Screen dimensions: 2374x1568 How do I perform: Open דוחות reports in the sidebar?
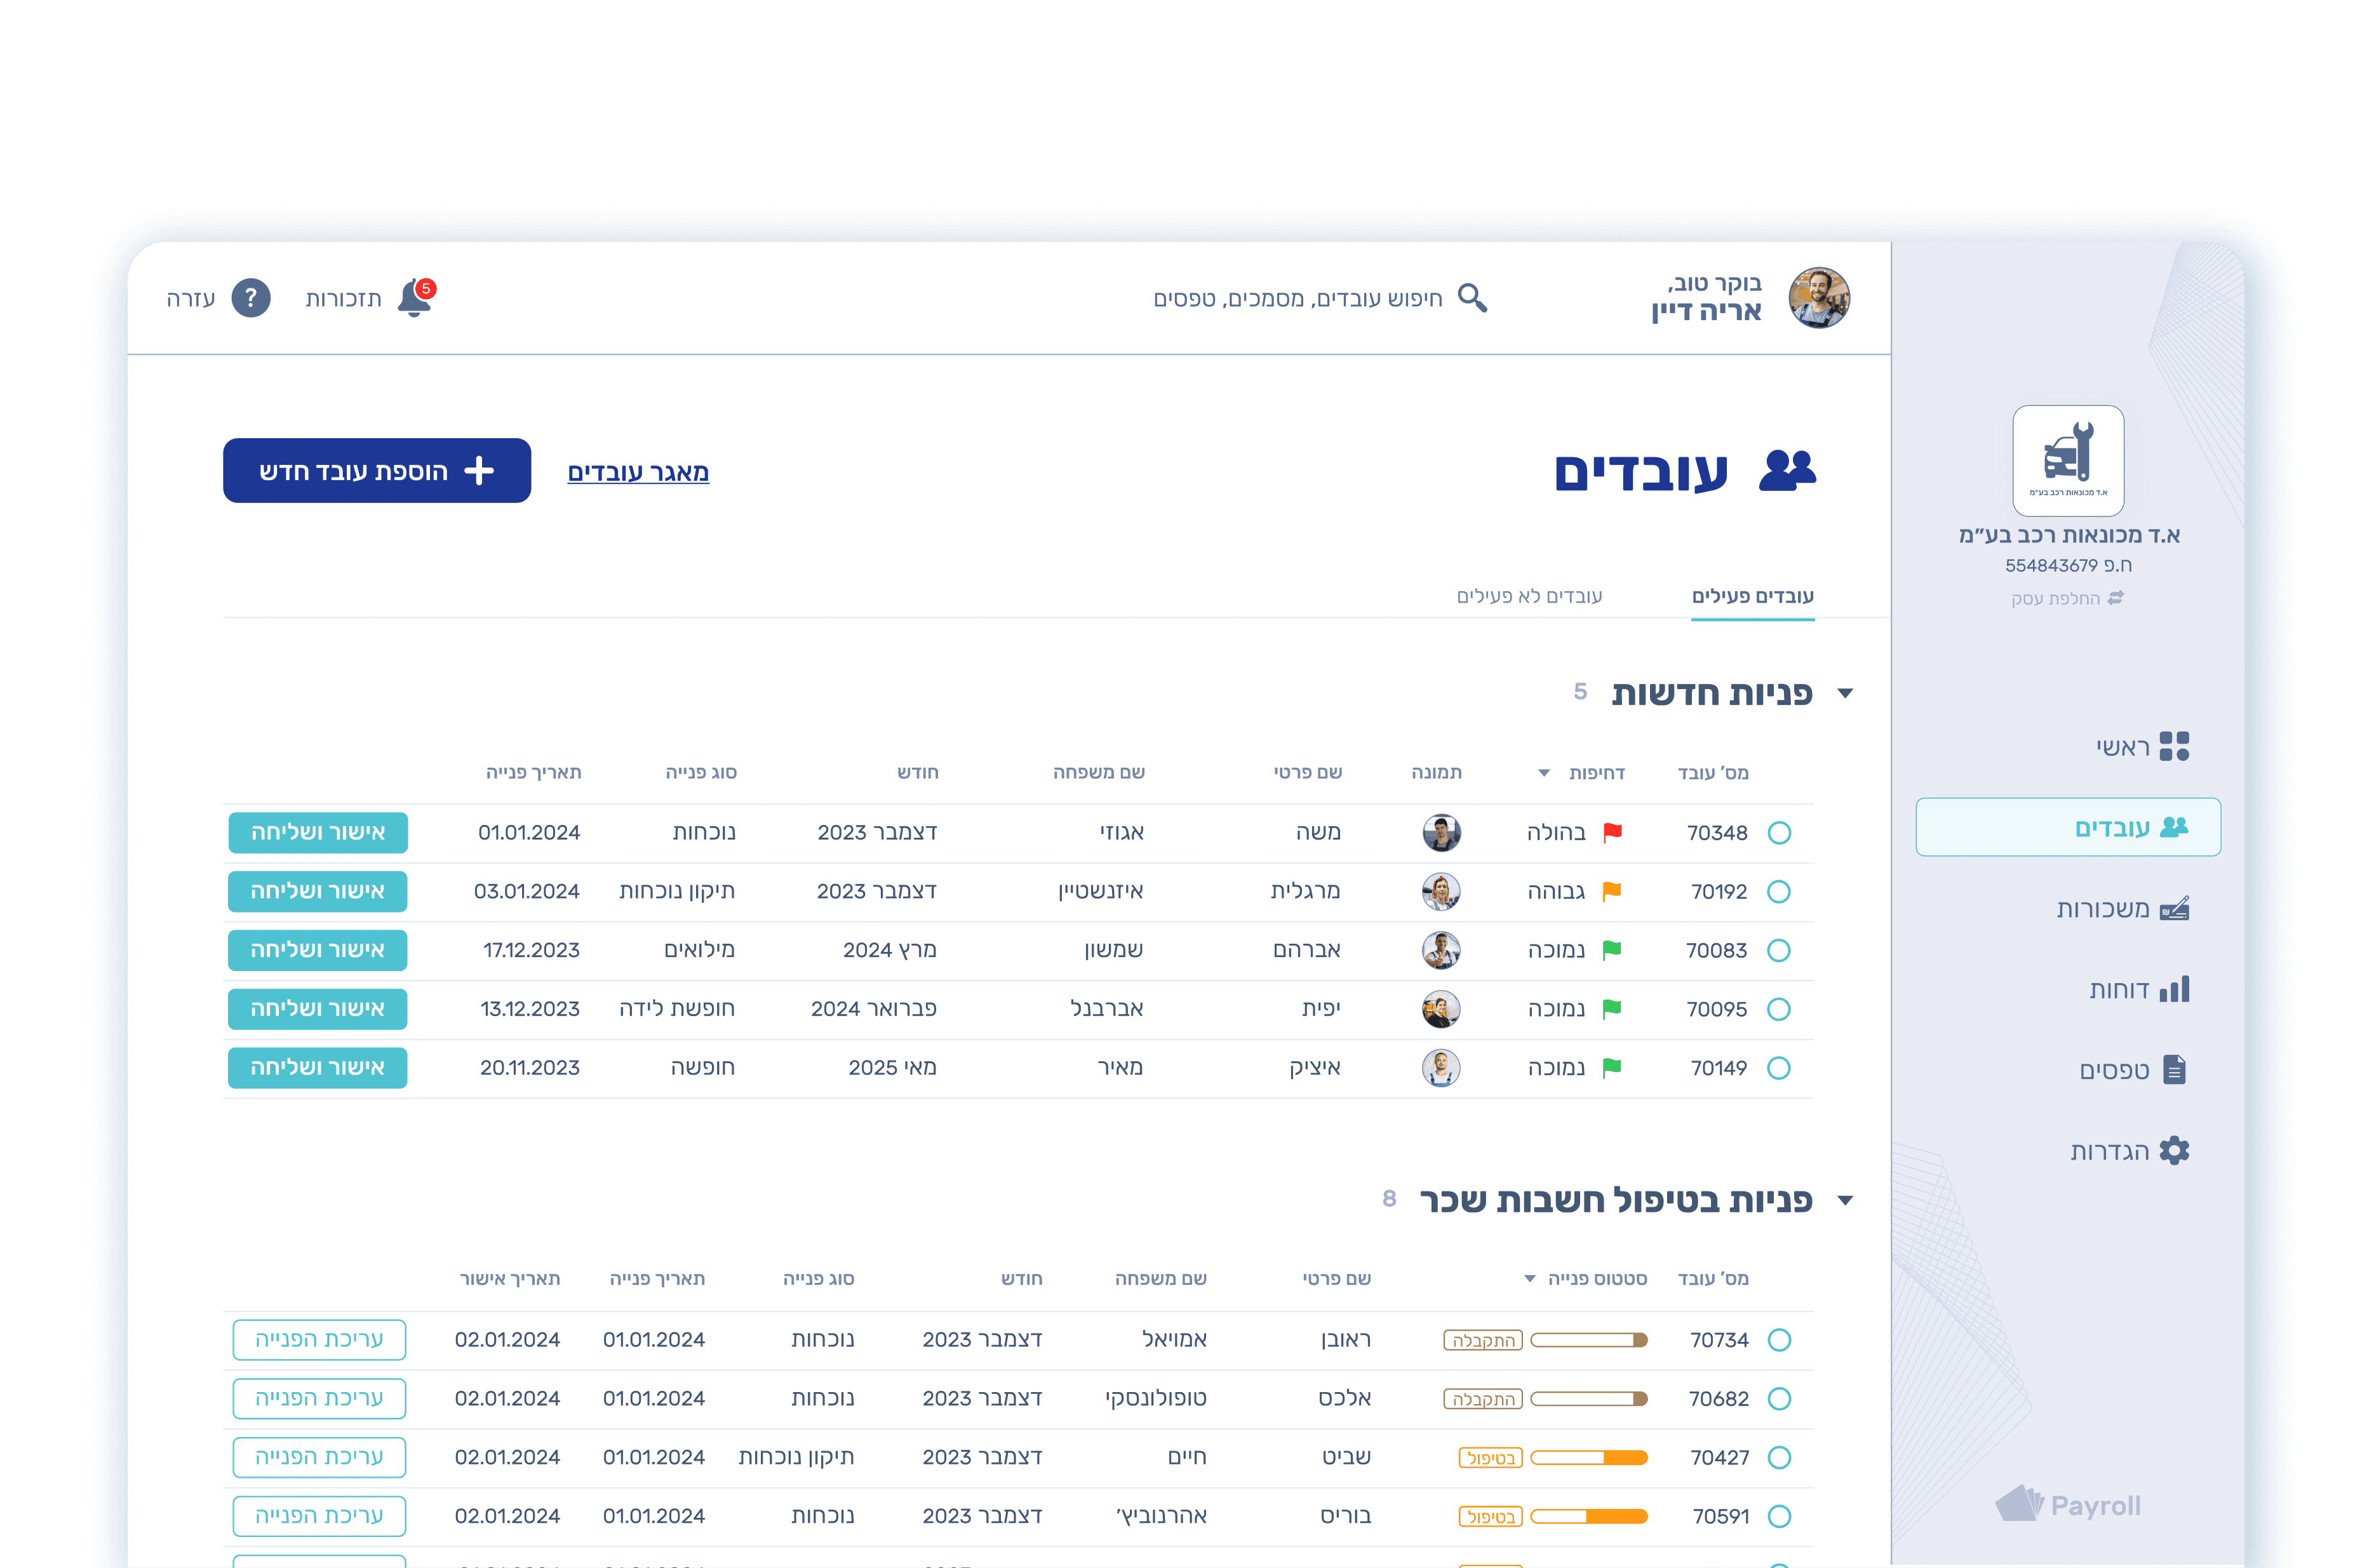click(2138, 989)
